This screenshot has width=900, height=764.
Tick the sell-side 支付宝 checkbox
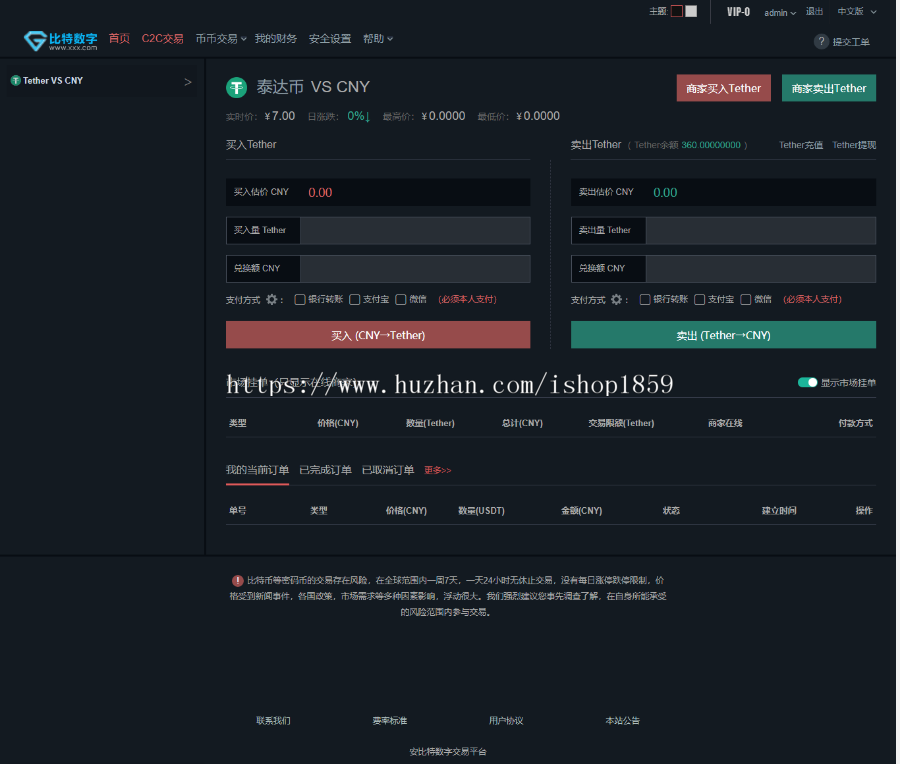[x=699, y=299]
